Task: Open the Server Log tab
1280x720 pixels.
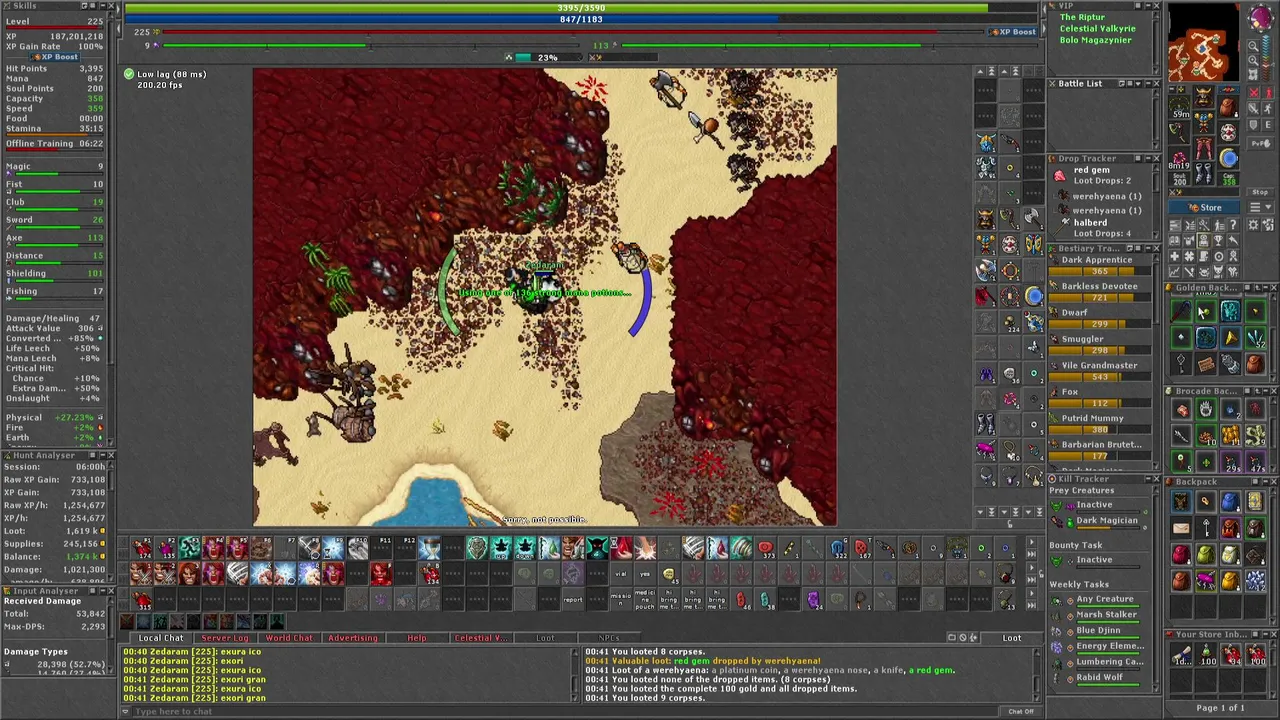Action: pyautogui.click(x=225, y=638)
